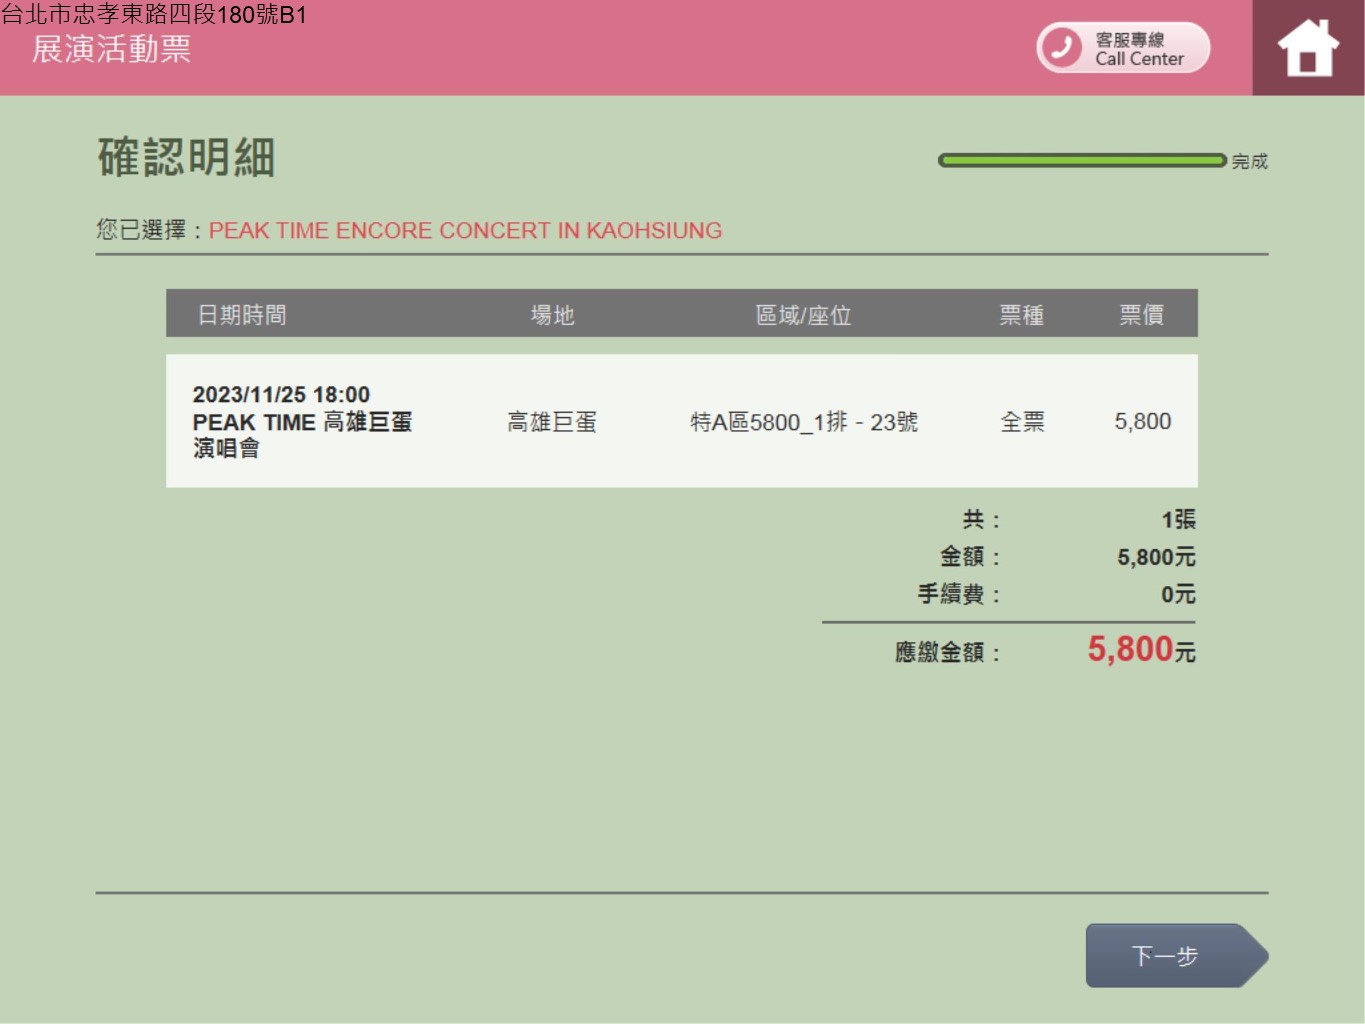Click the 場地 column header
The image size is (1365, 1024).
(552, 315)
